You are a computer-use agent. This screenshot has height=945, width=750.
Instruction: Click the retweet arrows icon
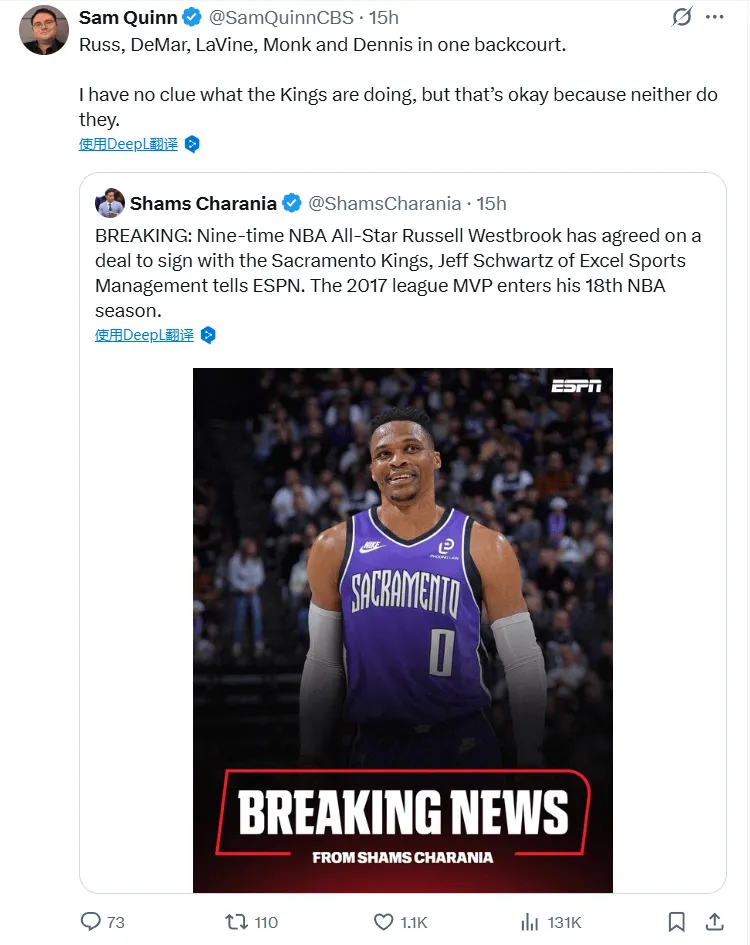click(x=236, y=921)
